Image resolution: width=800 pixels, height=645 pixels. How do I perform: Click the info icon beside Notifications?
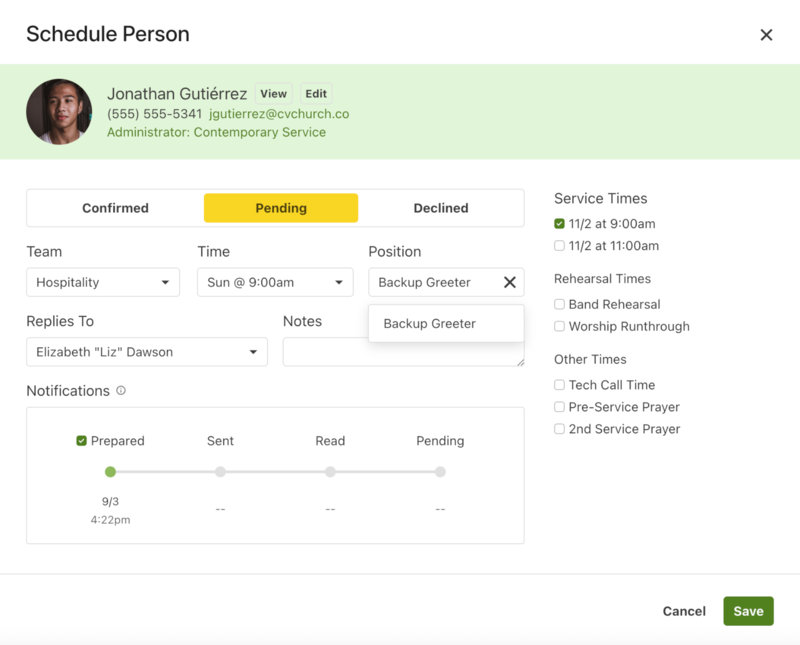121,391
